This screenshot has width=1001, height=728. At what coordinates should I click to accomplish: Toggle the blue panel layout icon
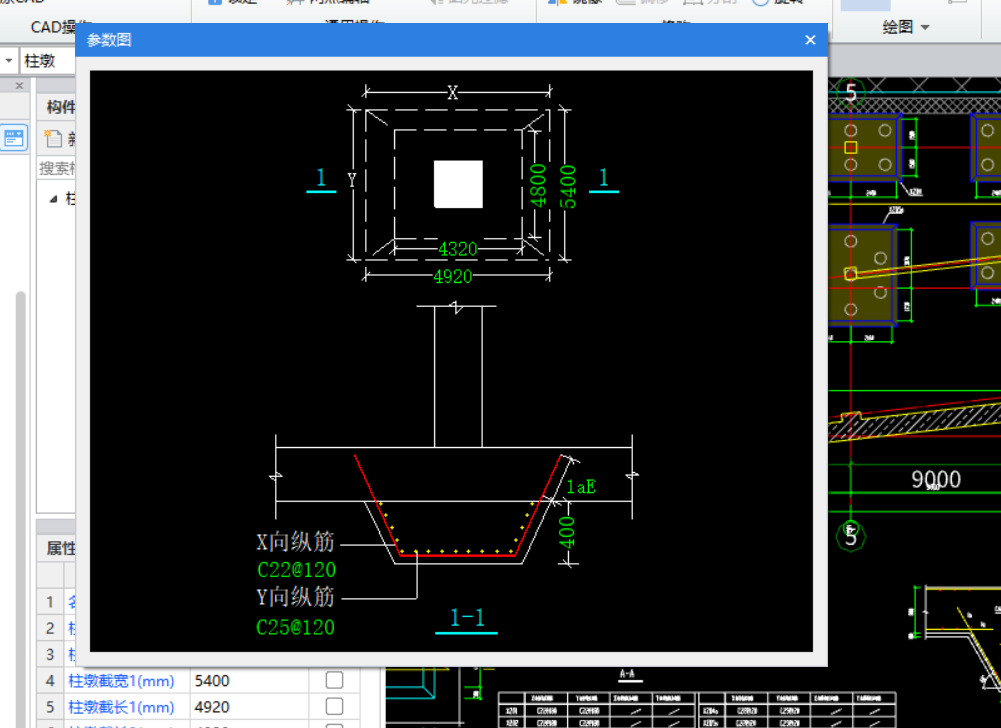click(x=13, y=137)
